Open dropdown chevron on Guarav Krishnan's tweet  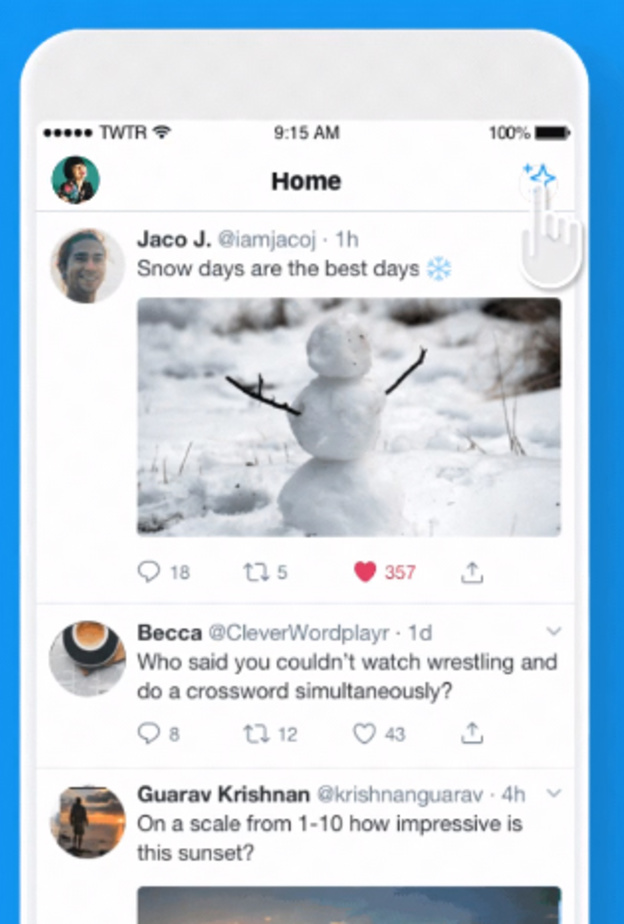(x=553, y=793)
